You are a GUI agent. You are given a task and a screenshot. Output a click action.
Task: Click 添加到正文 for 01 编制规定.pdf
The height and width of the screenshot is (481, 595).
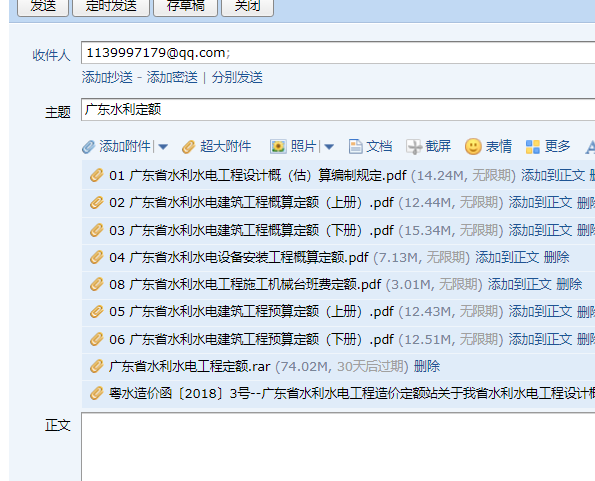coord(553,175)
